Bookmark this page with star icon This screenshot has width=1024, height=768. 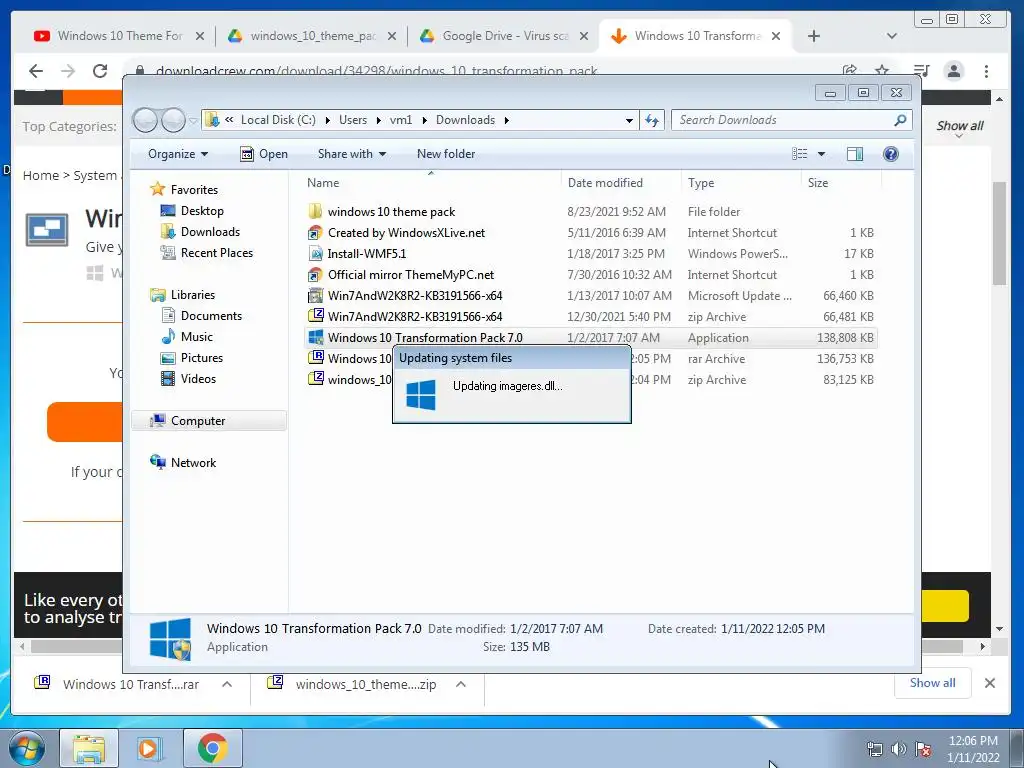pos(882,71)
